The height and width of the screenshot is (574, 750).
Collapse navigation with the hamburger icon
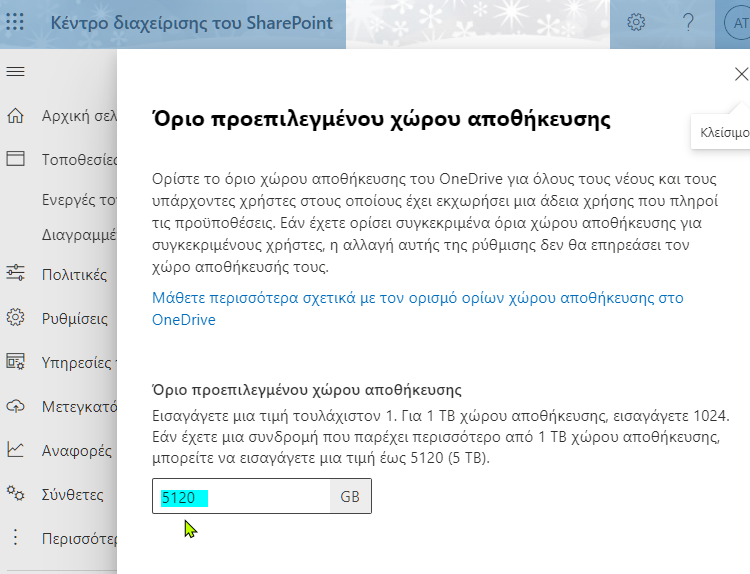point(15,72)
